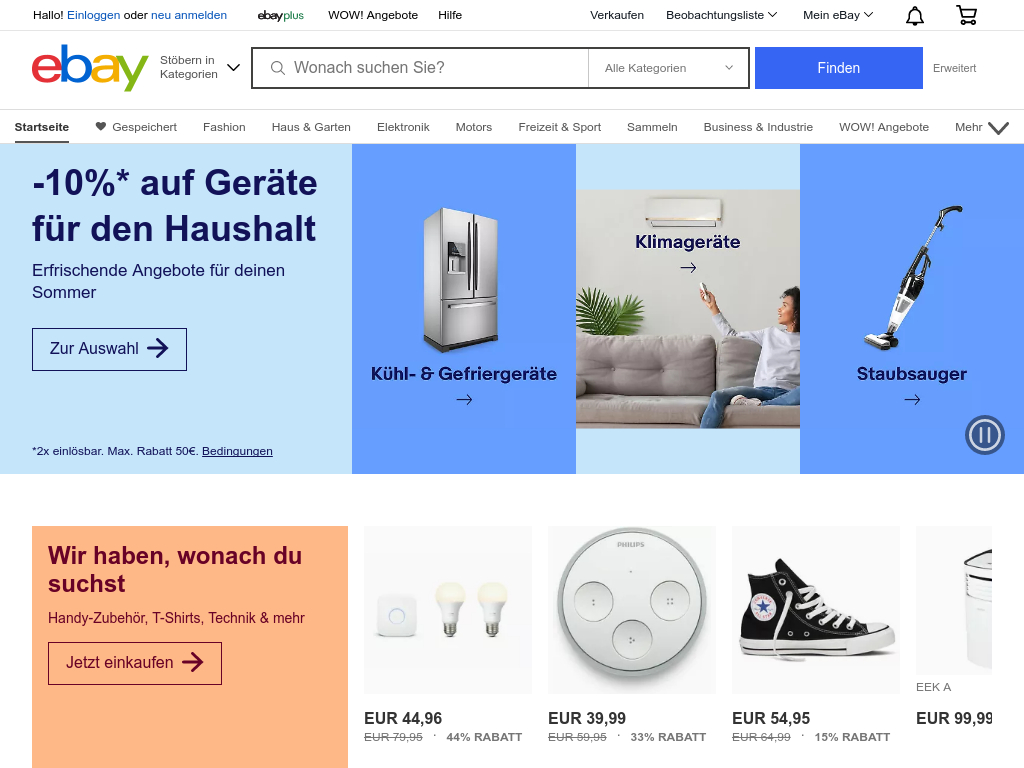The height and width of the screenshot is (768, 1024).
Task: Open the notifications bell
Action: tap(914, 15)
